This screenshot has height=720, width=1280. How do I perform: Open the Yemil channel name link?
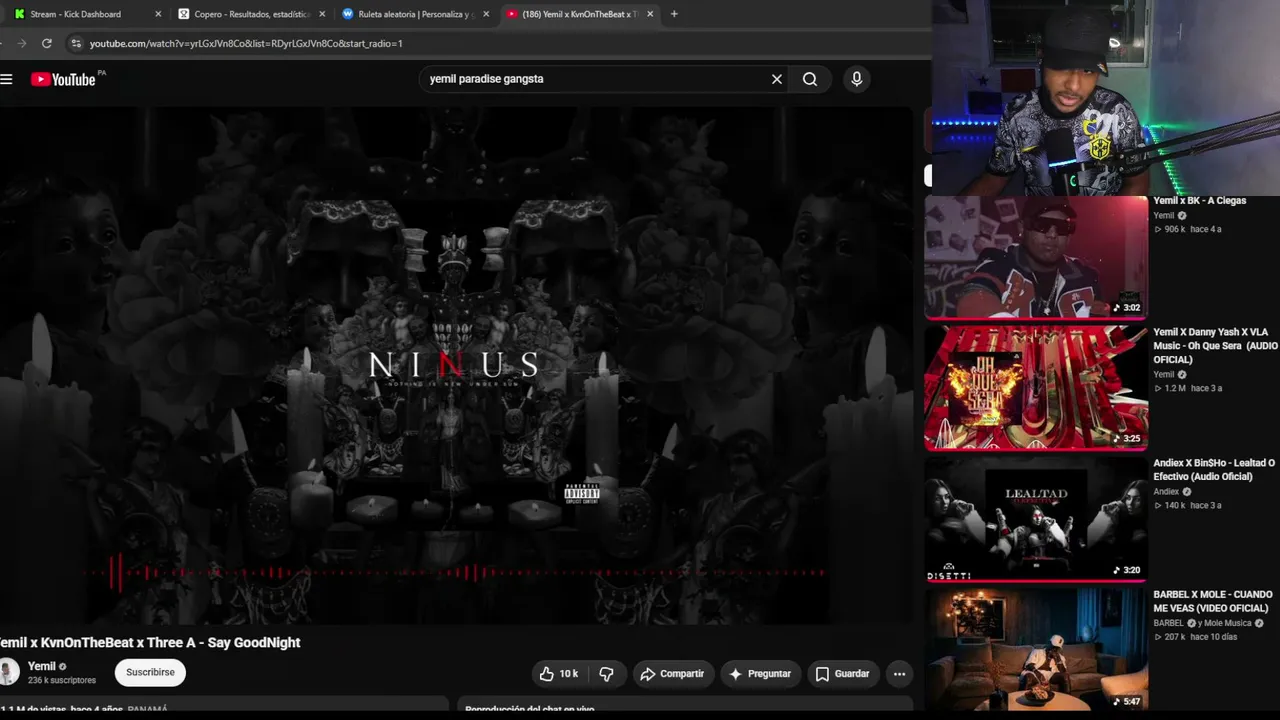click(42, 666)
